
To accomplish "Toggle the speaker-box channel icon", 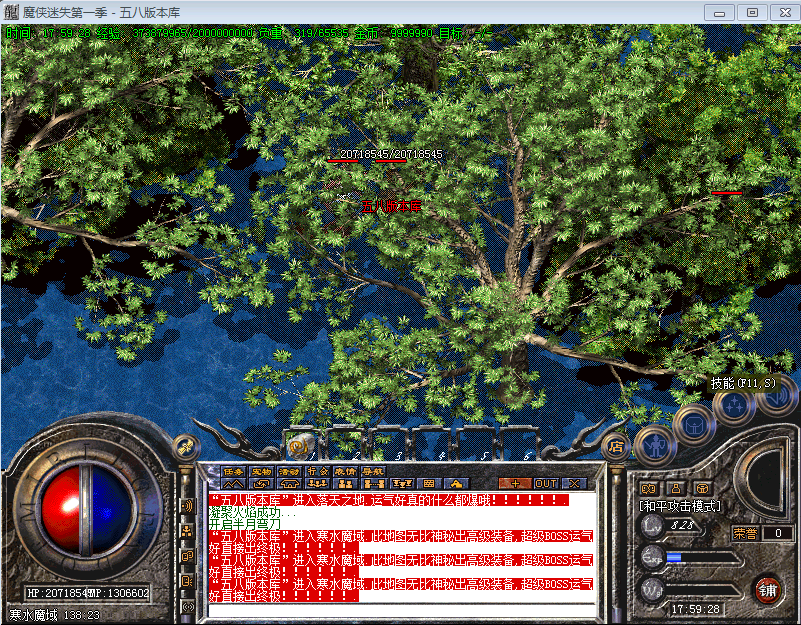I will [x=187, y=581].
